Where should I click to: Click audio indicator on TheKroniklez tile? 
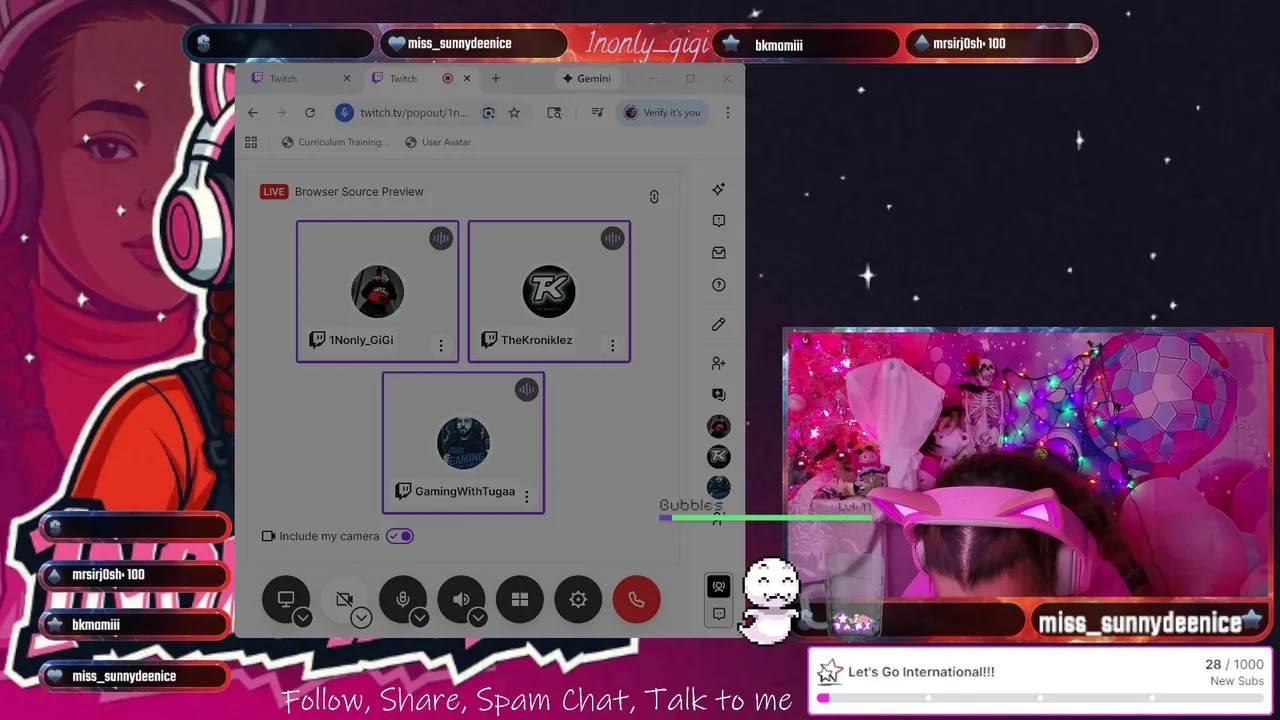[613, 238]
